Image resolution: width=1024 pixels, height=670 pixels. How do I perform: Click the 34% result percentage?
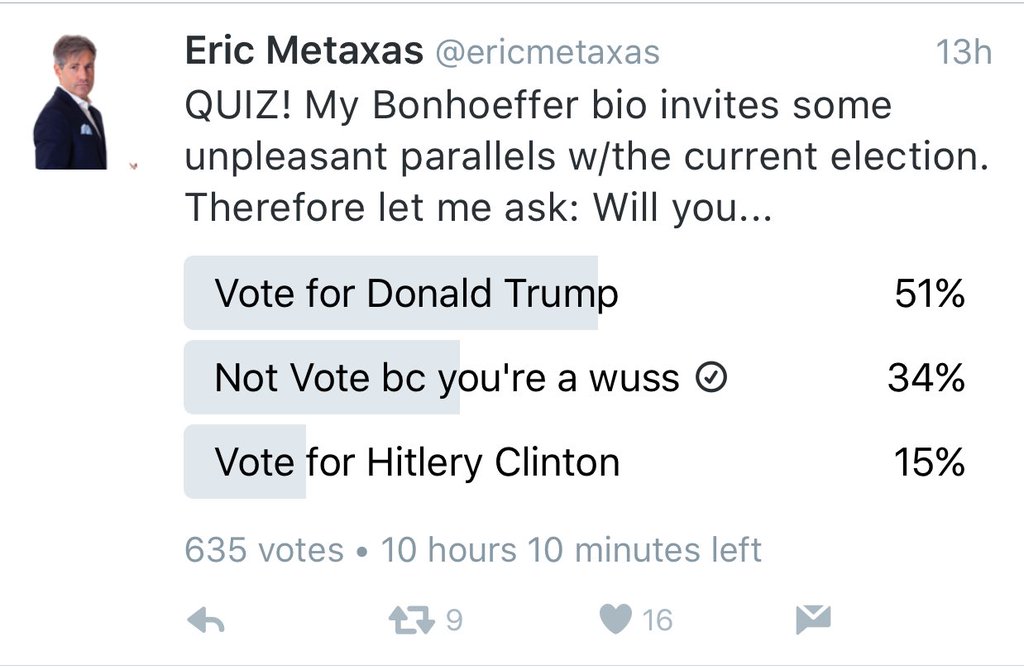coord(926,378)
